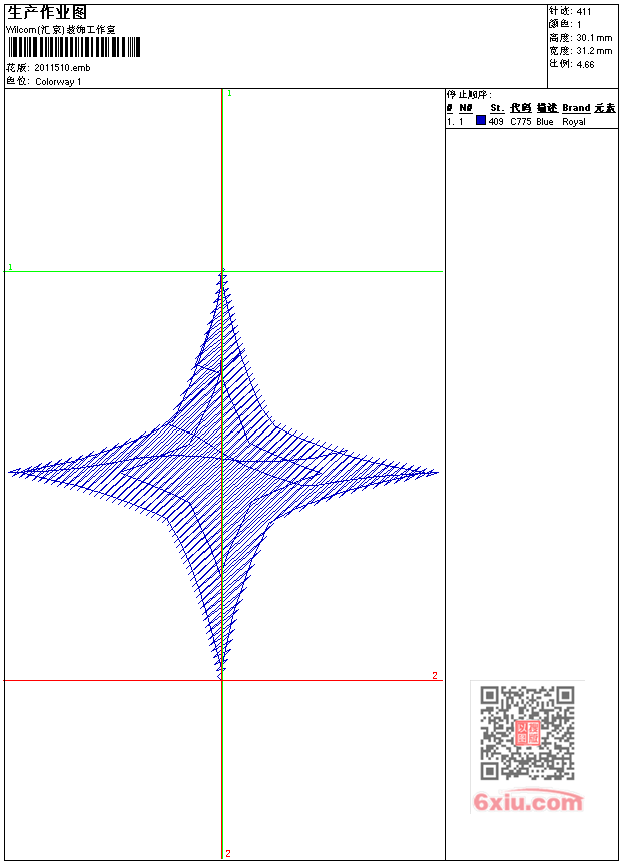Viewport: 620px width, 861px height.
Task: Click the "Wilcom(汇京)装饰工作室" studio name
Action: 60,30
